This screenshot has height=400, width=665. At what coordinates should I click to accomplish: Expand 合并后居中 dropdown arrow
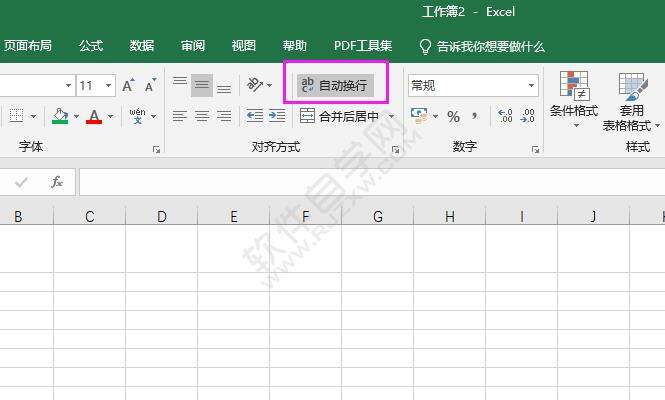click(x=391, y=116)
